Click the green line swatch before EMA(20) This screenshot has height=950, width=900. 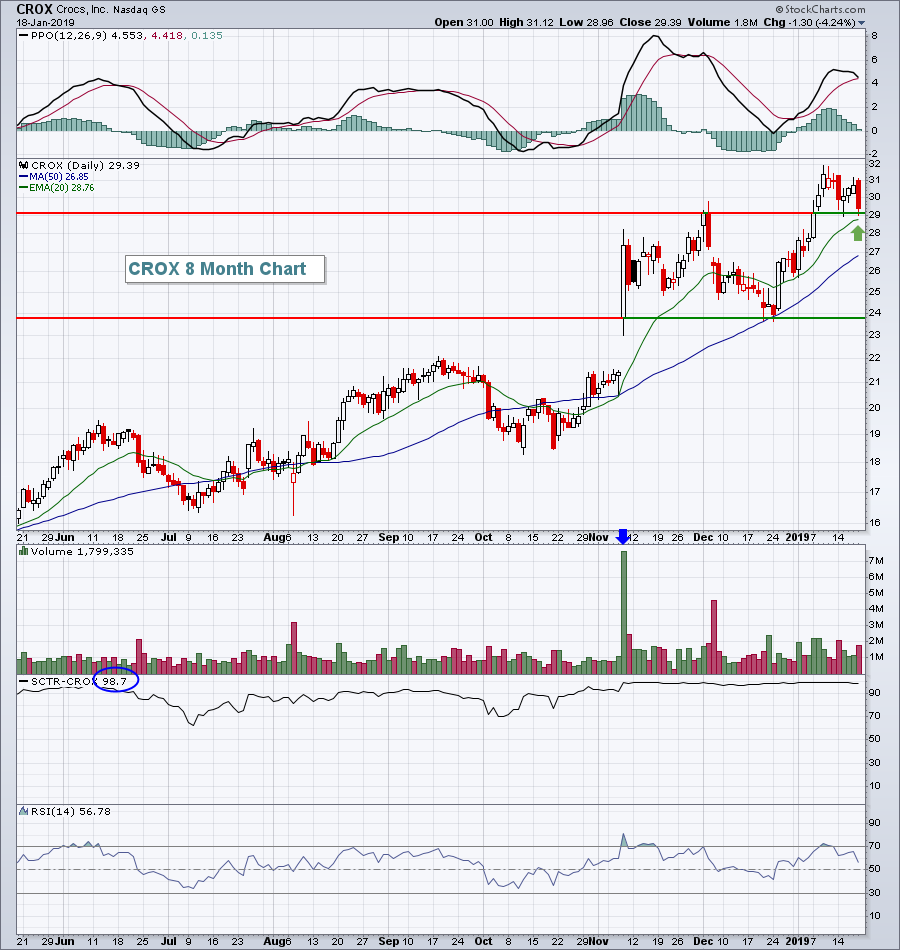[x=24, y=188]
